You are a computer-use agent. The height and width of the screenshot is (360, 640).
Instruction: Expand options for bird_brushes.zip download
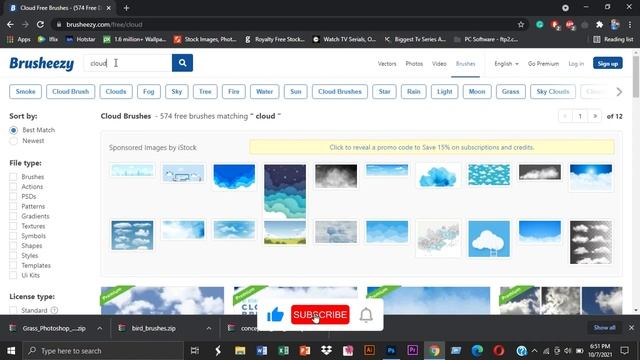coord(209,328)
